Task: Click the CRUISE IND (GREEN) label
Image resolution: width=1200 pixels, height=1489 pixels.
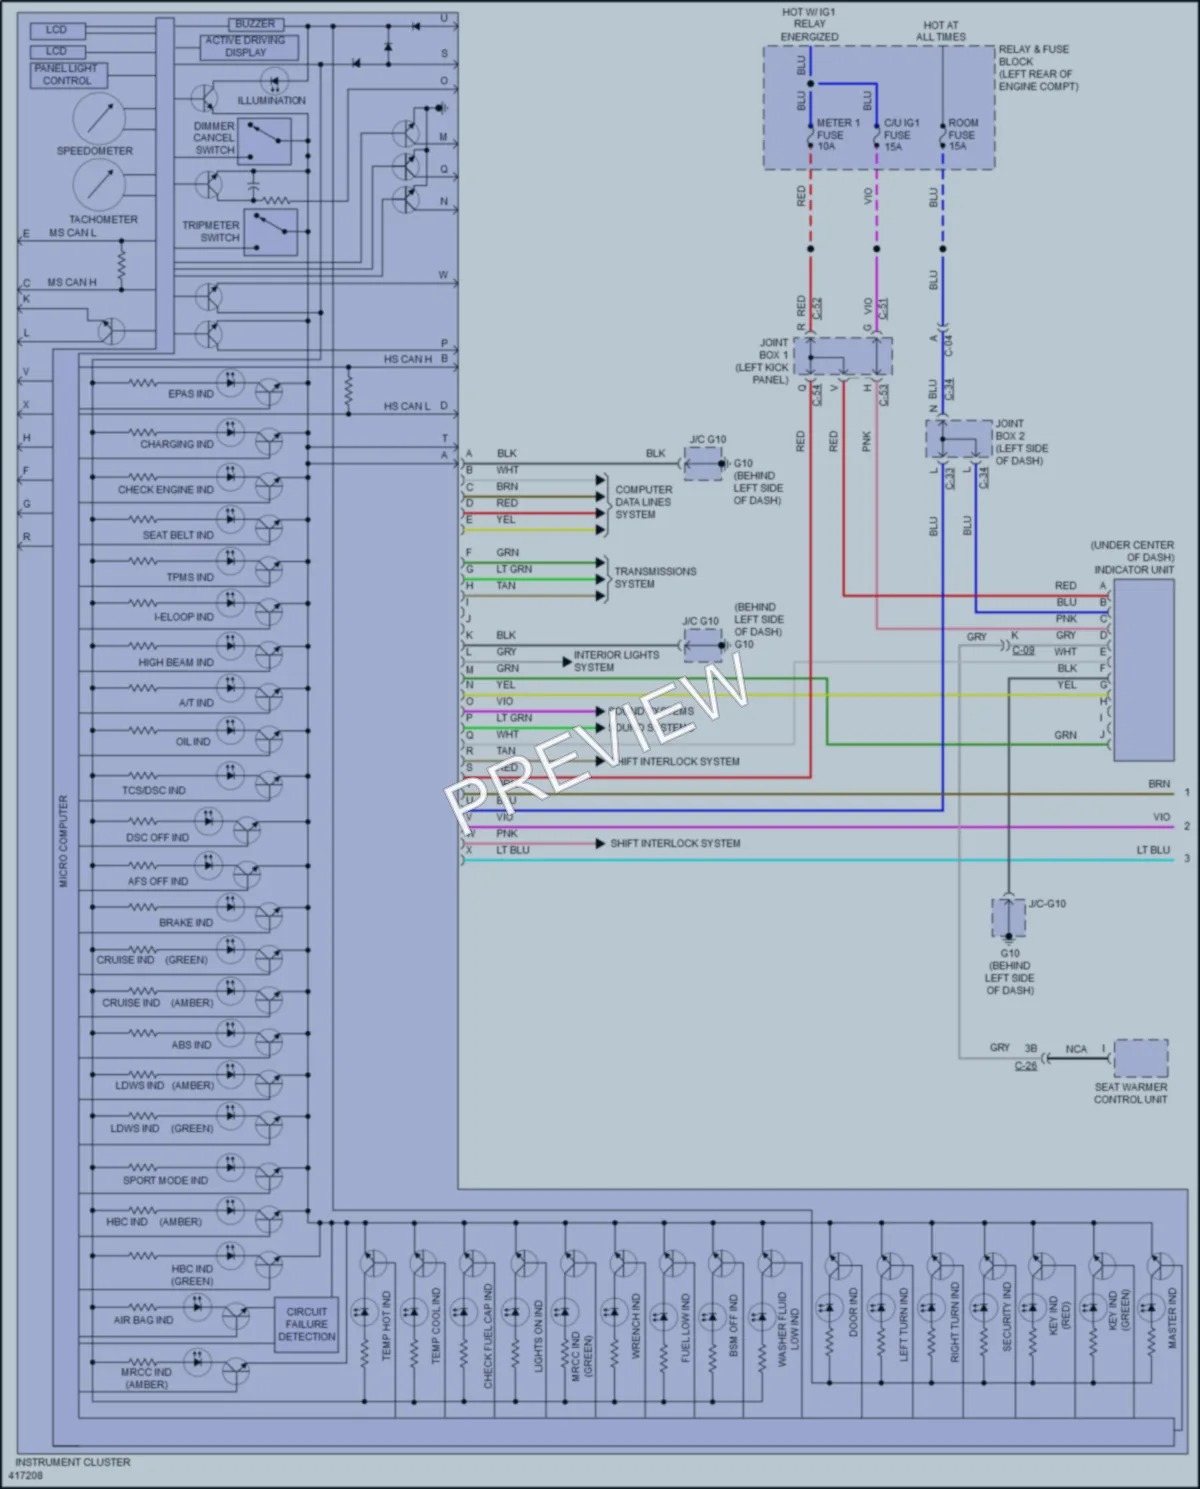Action: (152, 960)
